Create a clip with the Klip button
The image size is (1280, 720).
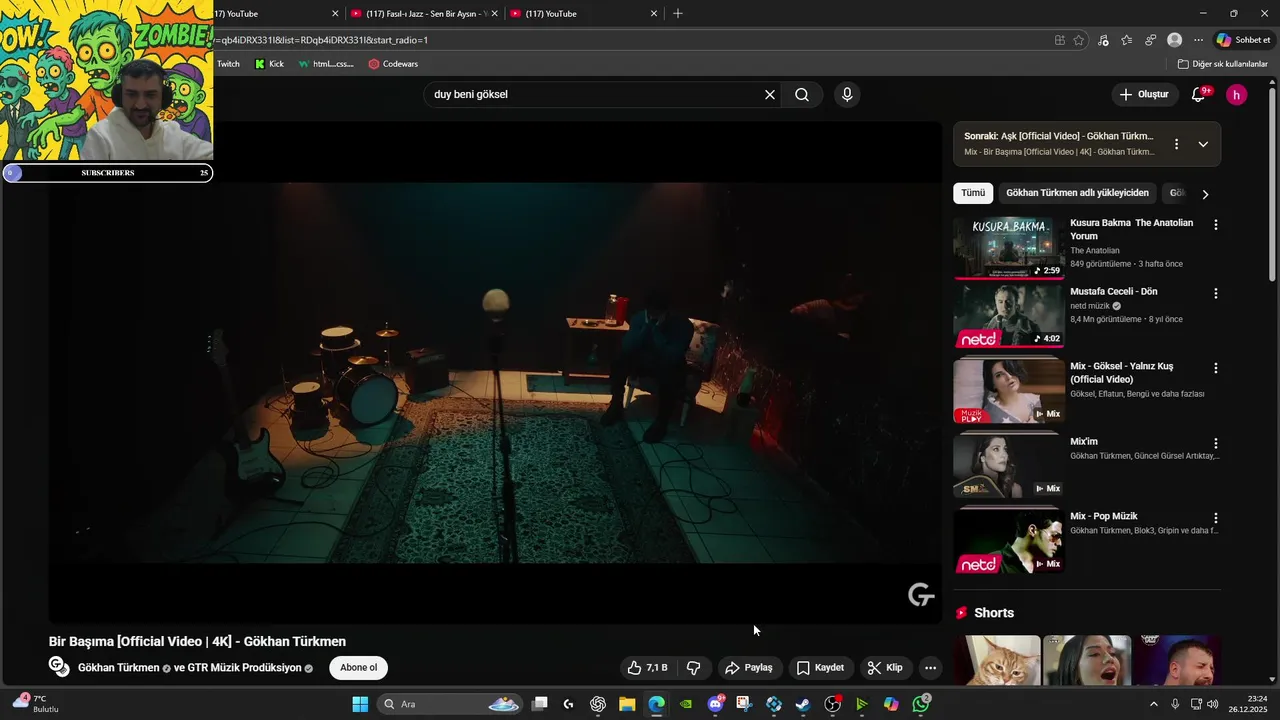pyautogui.click(x=885, y=668)
